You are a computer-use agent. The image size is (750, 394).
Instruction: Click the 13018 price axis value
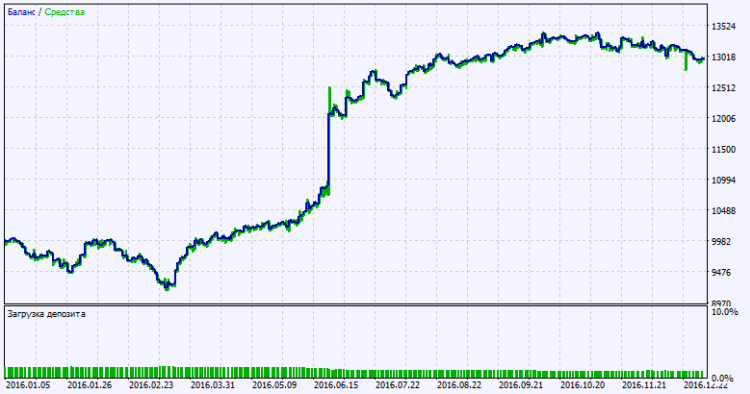click(x=724, y=57)
